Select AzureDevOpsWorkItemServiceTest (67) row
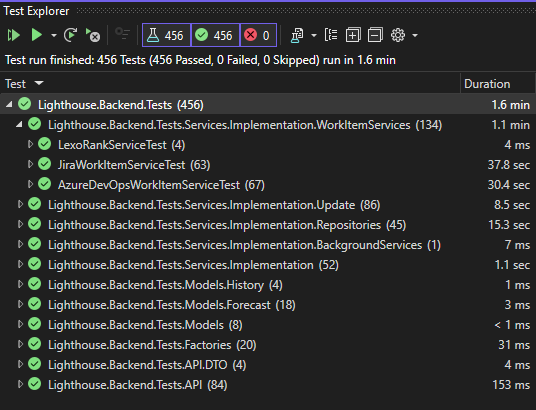This screenshot has height=410, width=536. (268, 185)
